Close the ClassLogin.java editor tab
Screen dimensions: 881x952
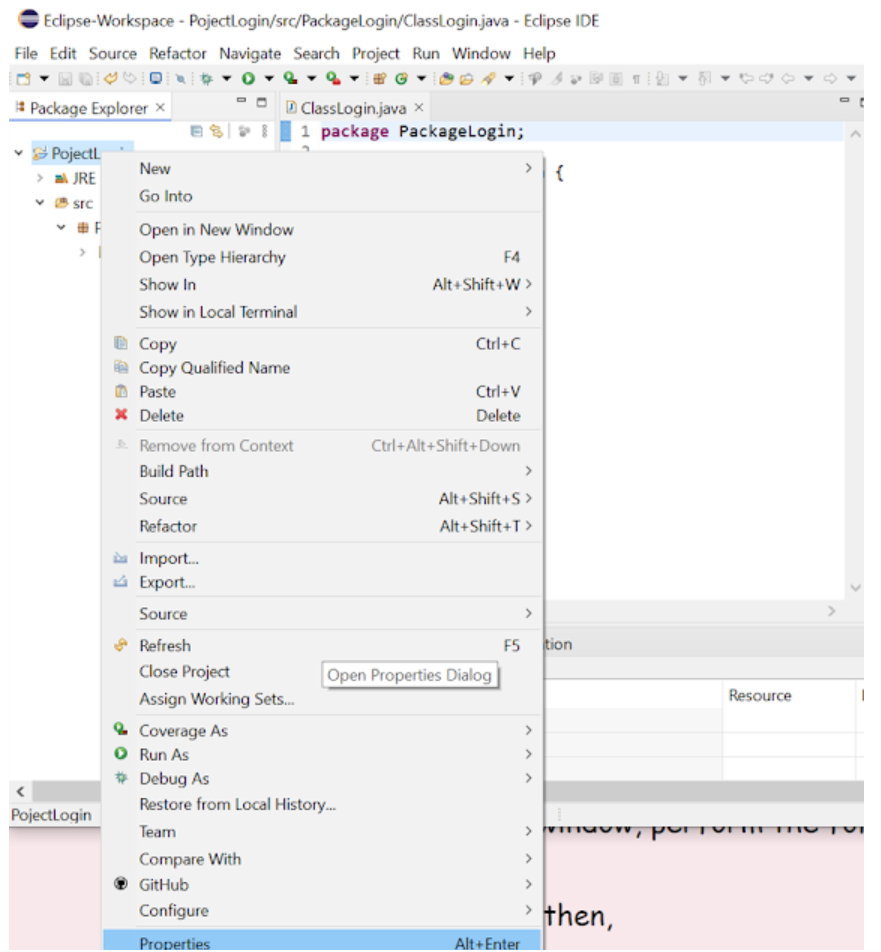(x=419, y=107)
